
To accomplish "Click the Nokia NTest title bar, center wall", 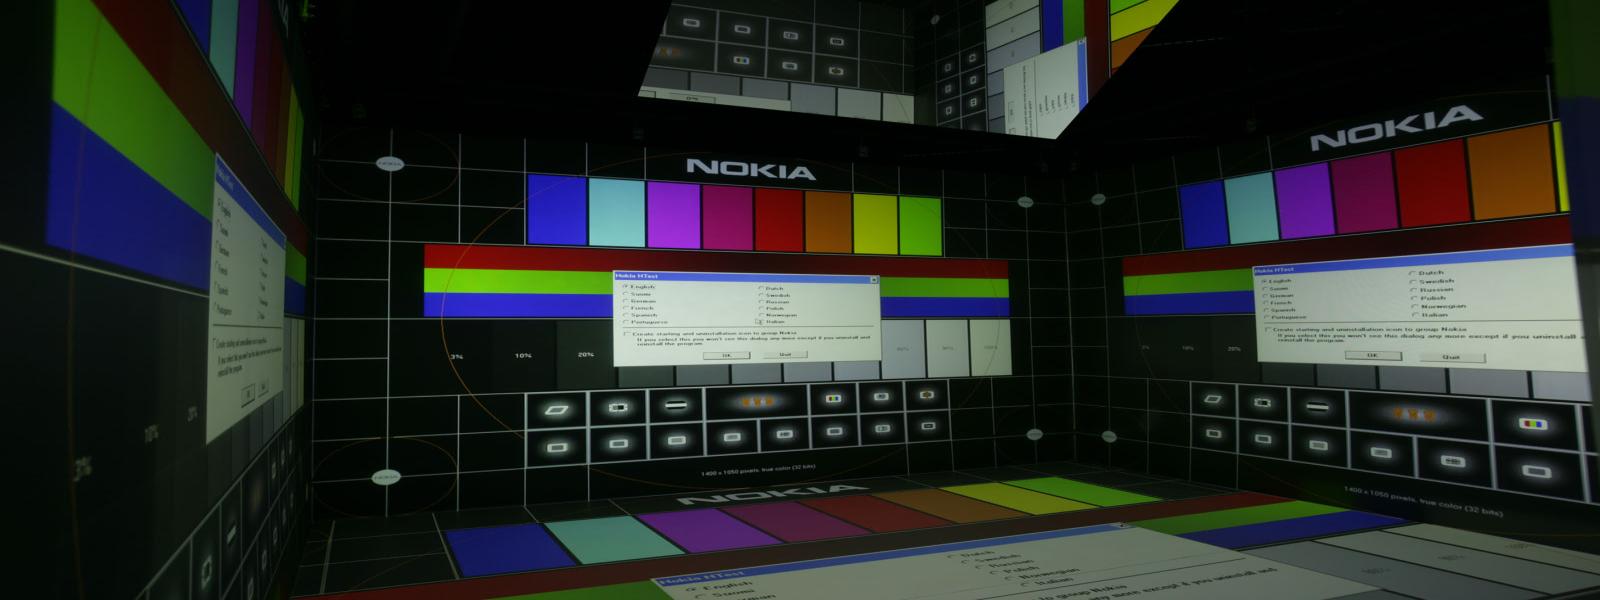I will pos(745,277).
